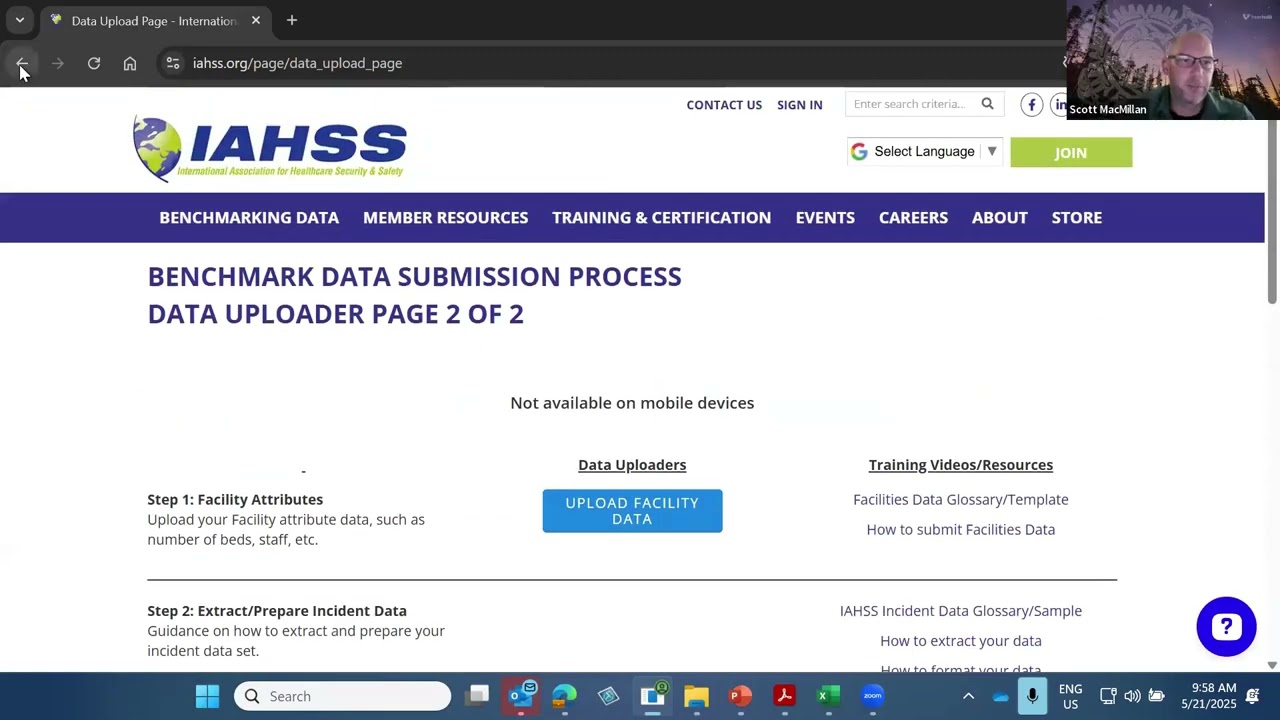Open the Contact Us link

click(724, 104)
